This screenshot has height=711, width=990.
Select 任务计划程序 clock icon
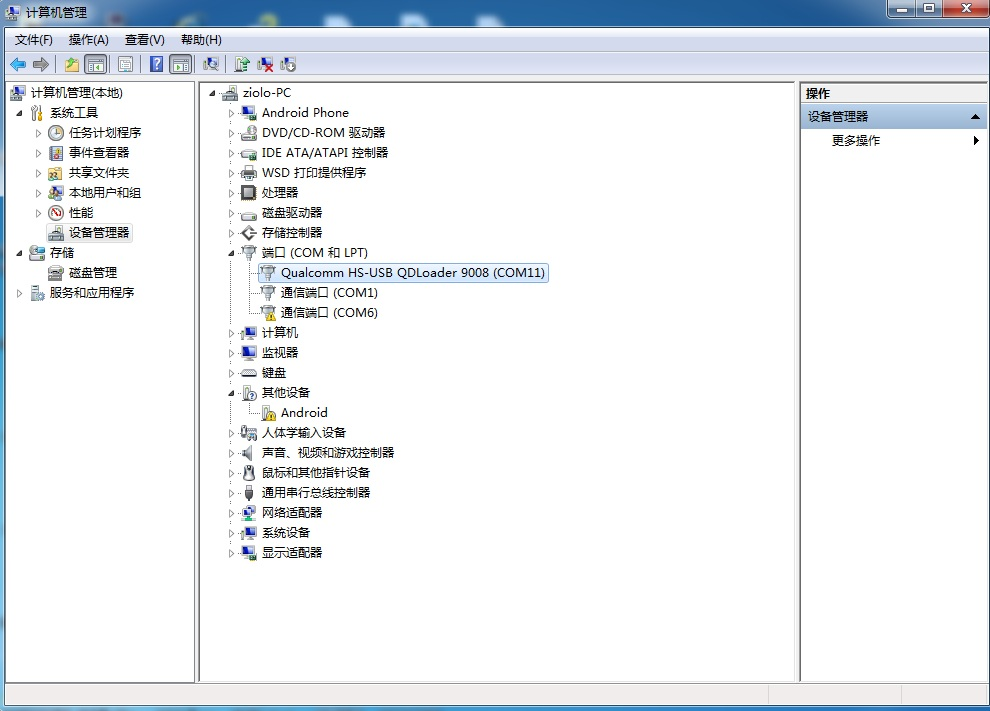[x=56, y=133]
